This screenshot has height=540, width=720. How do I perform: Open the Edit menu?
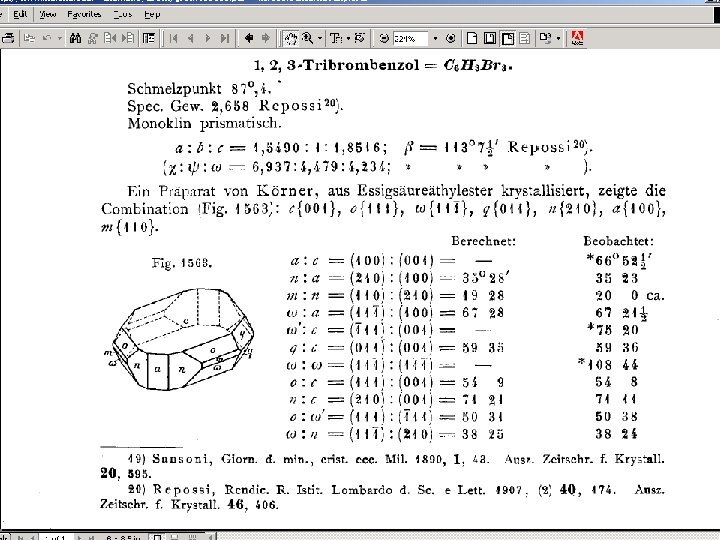[20, 14]
